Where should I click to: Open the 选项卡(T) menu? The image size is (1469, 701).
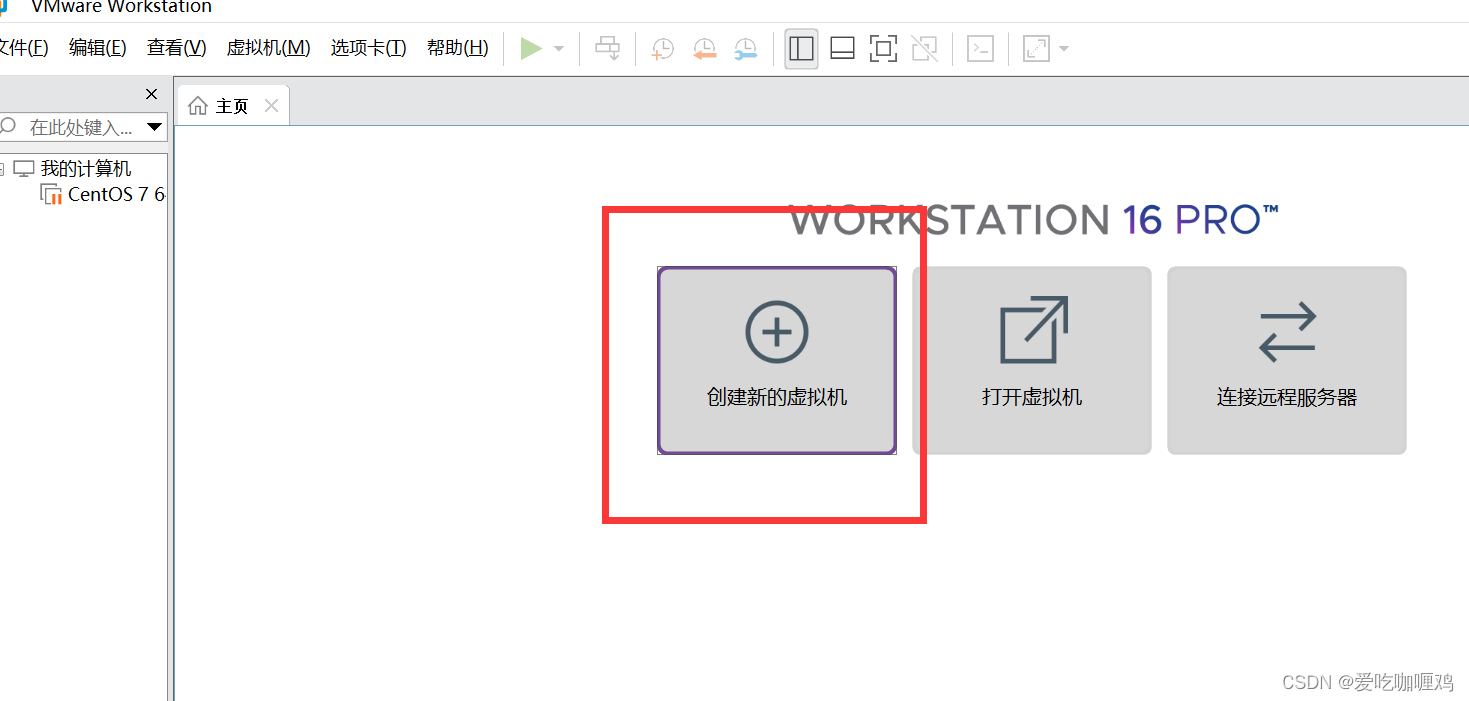(x=368, y=48)
